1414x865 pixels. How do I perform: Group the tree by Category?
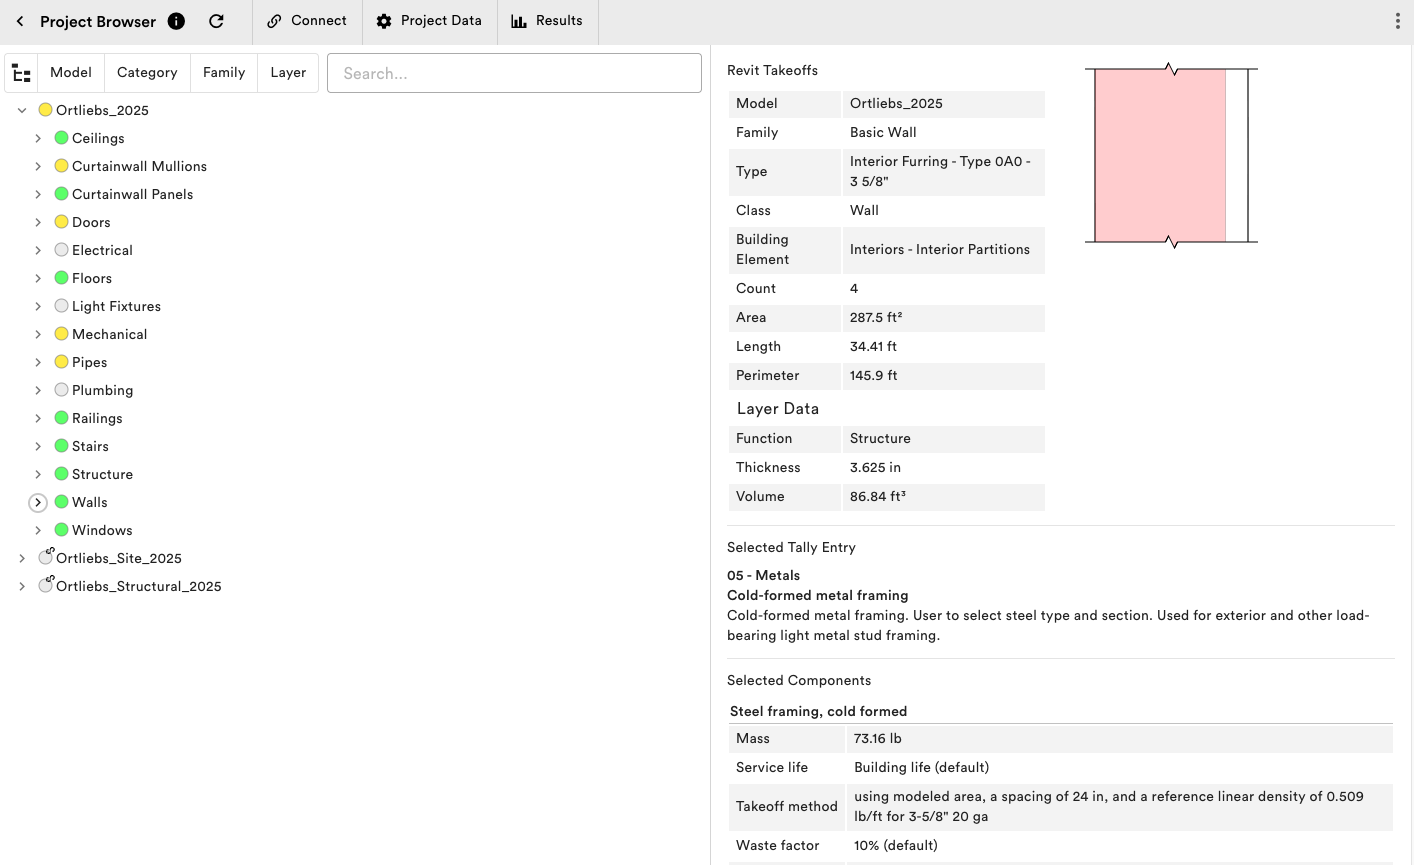tap(147, 73)
